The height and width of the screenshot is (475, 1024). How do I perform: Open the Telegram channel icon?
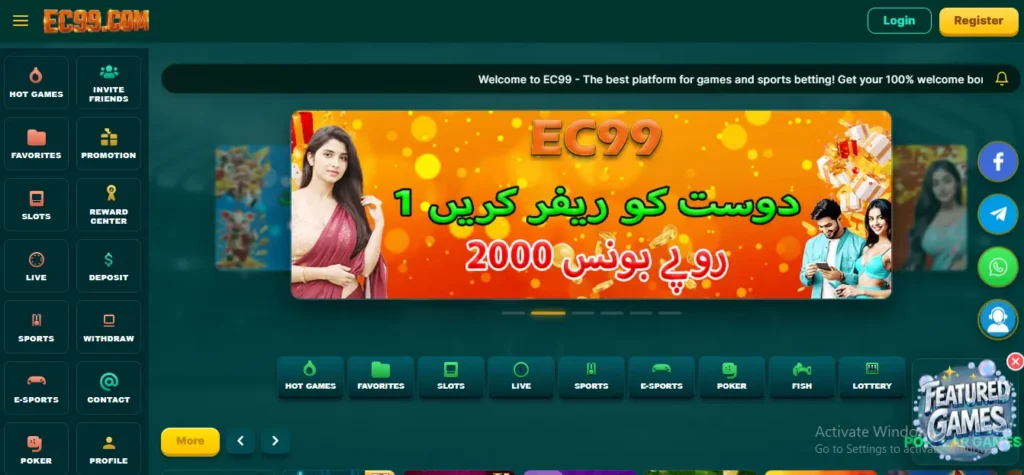pyautogui.click(x=998, y=214)
